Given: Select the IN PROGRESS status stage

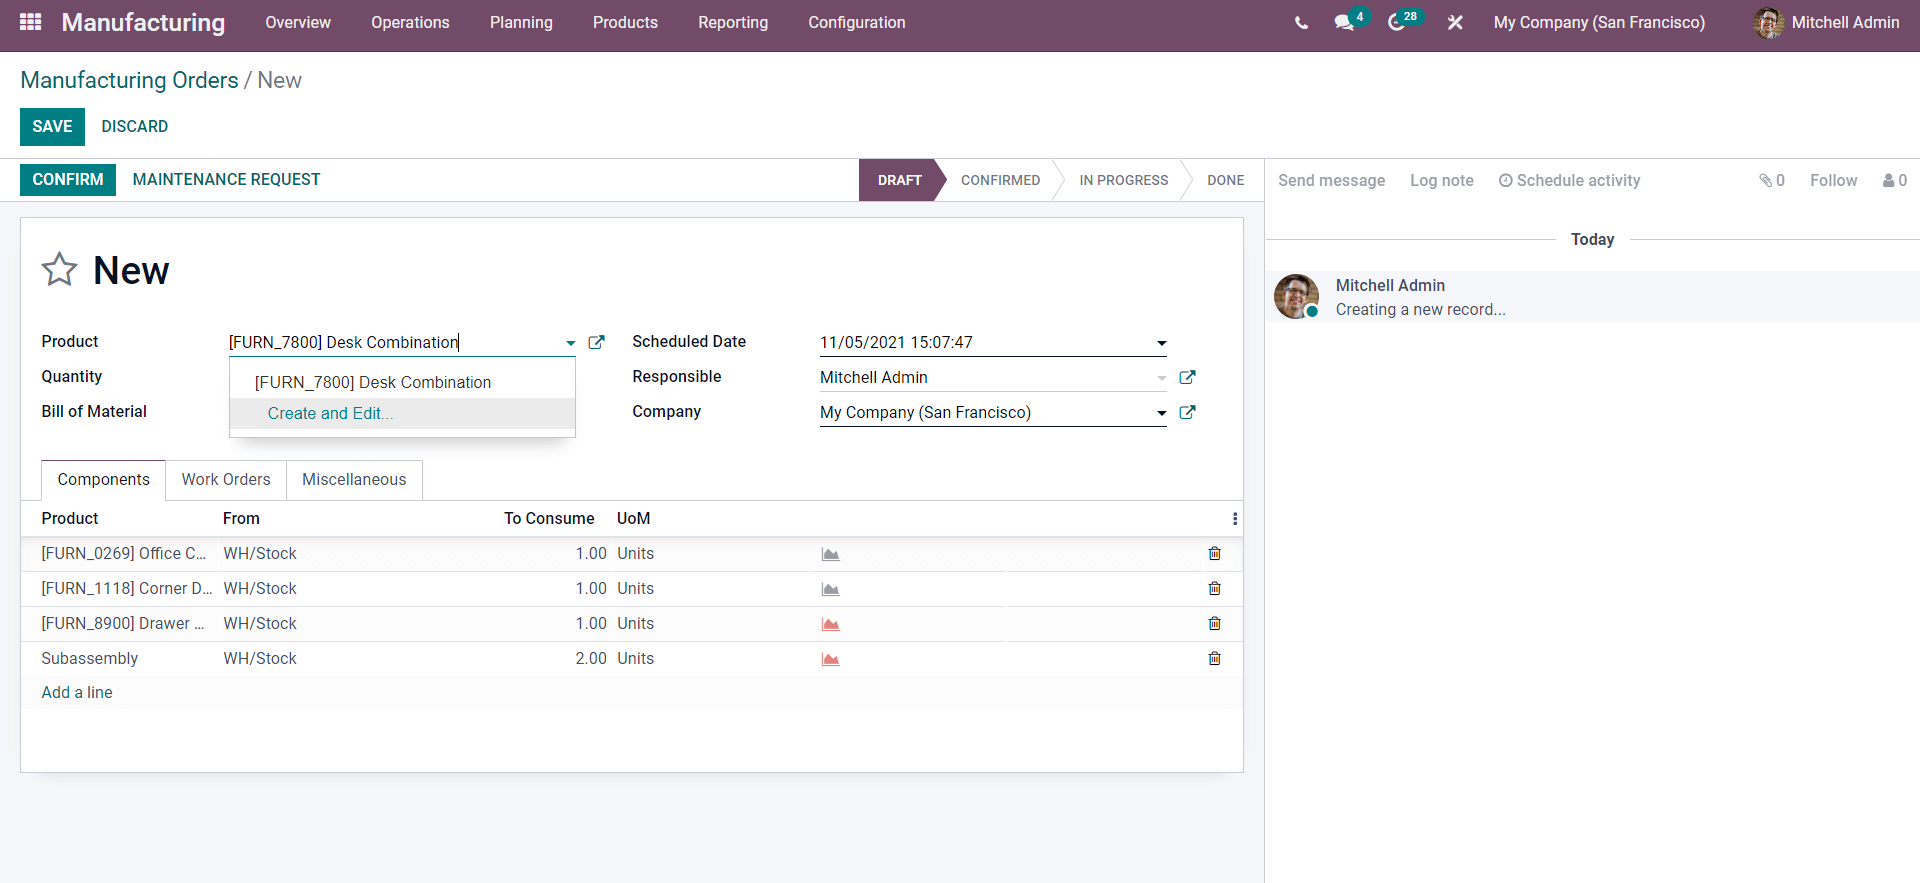Looking at the screenshot, I should point(1123,180).
